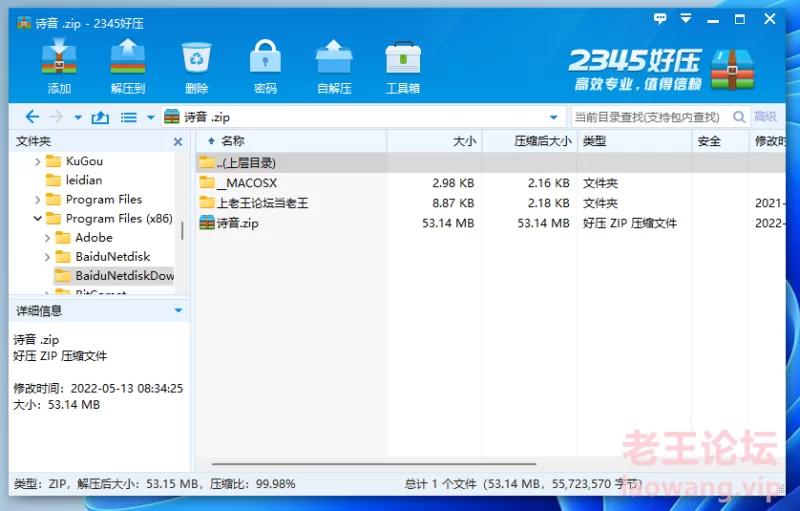Expand the BaiduNetdisk folder node

(x=47, y=257)
